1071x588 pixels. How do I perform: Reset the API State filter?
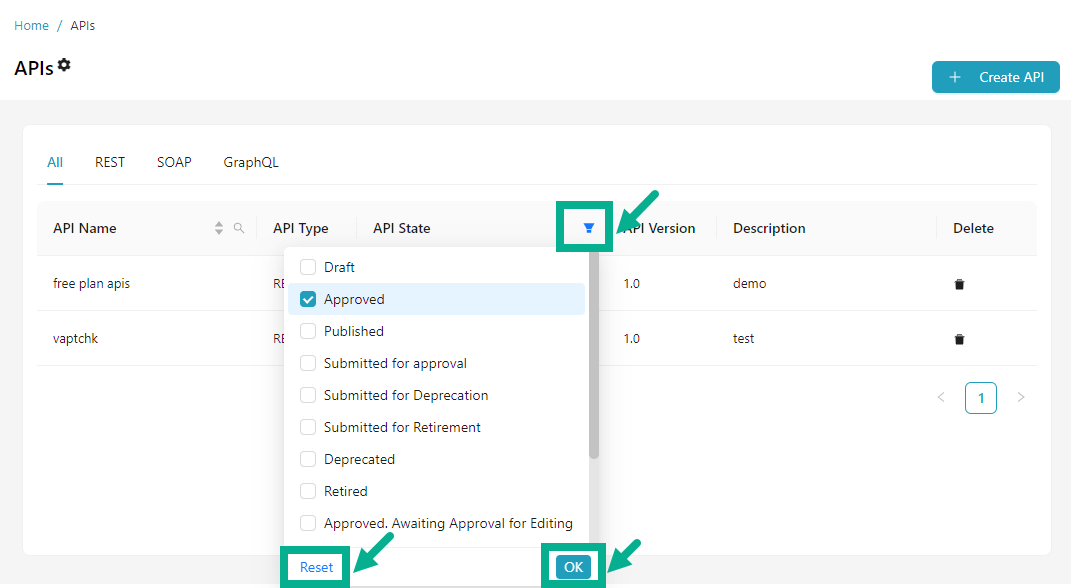(316, 567)
